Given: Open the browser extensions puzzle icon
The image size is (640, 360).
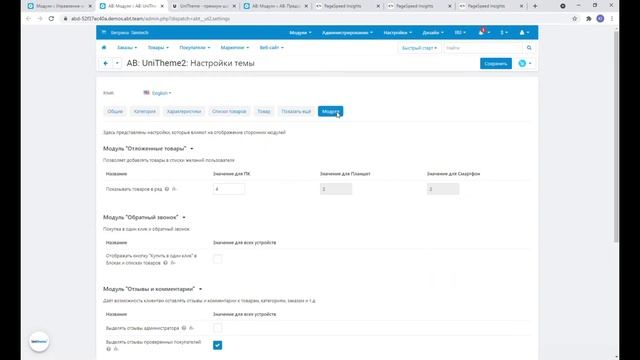Looking at the screenshot, I should pos(588,18).
